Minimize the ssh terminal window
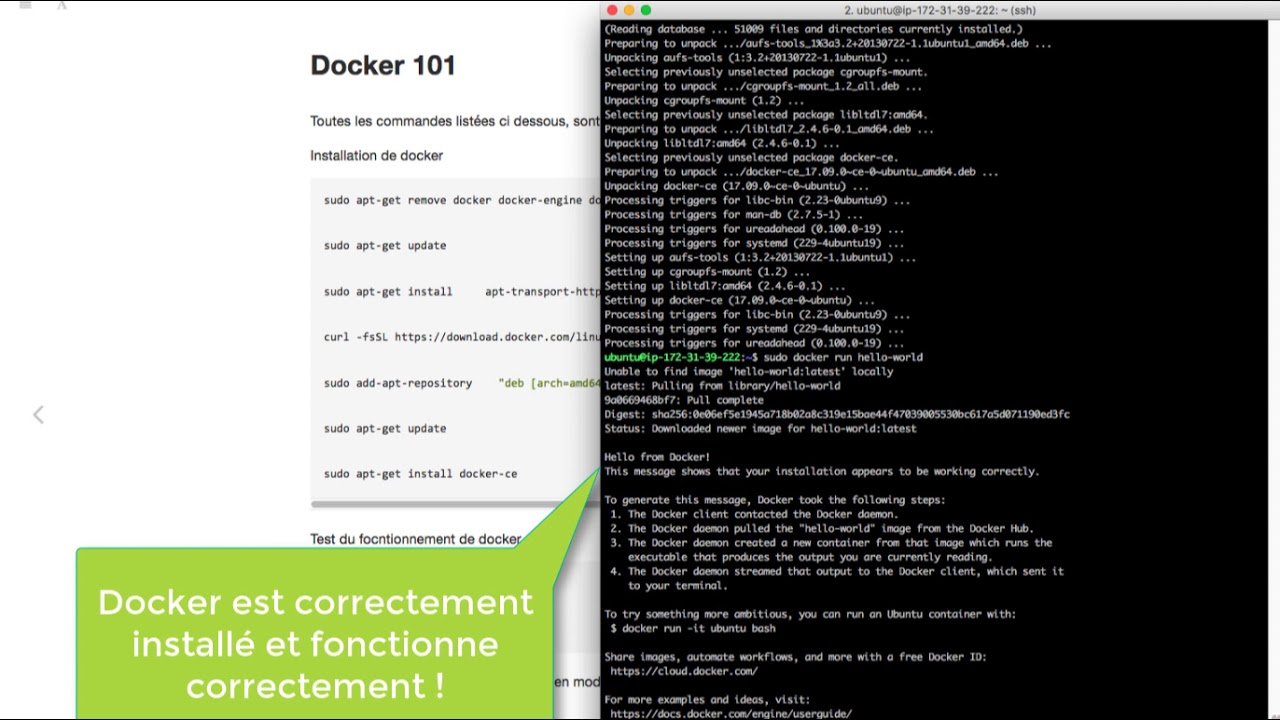 pos(629,10)
